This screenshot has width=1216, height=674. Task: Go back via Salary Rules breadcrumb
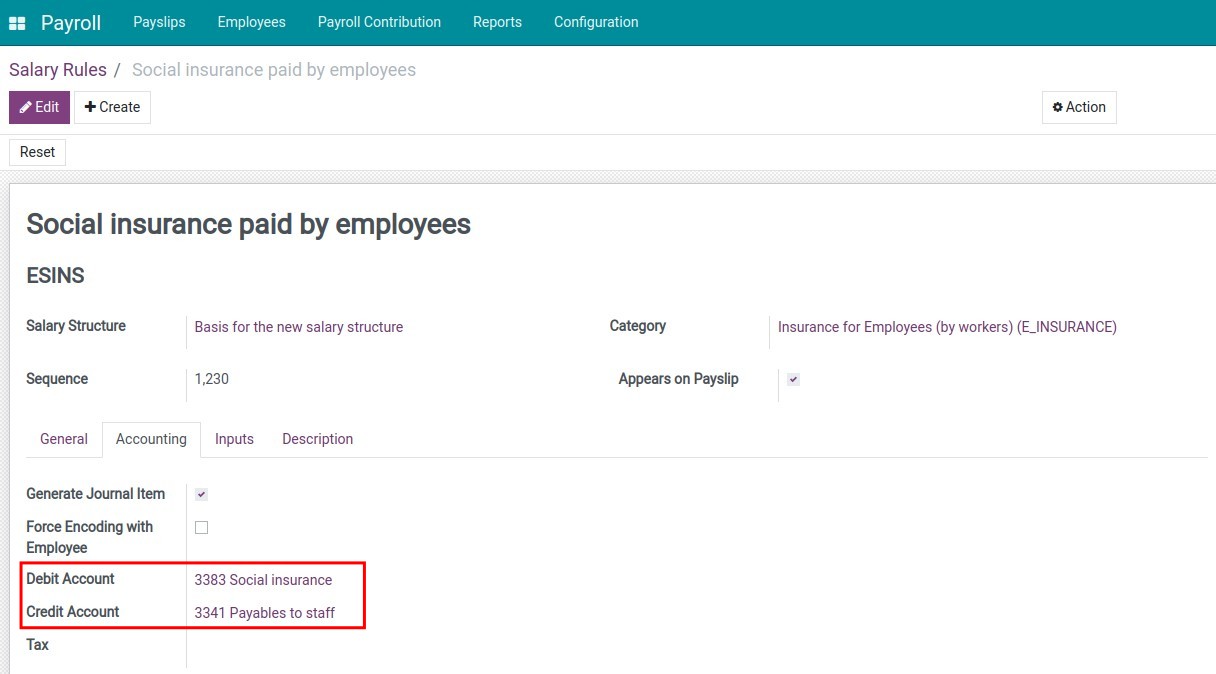pyautogui.click(x=57, y=69)
